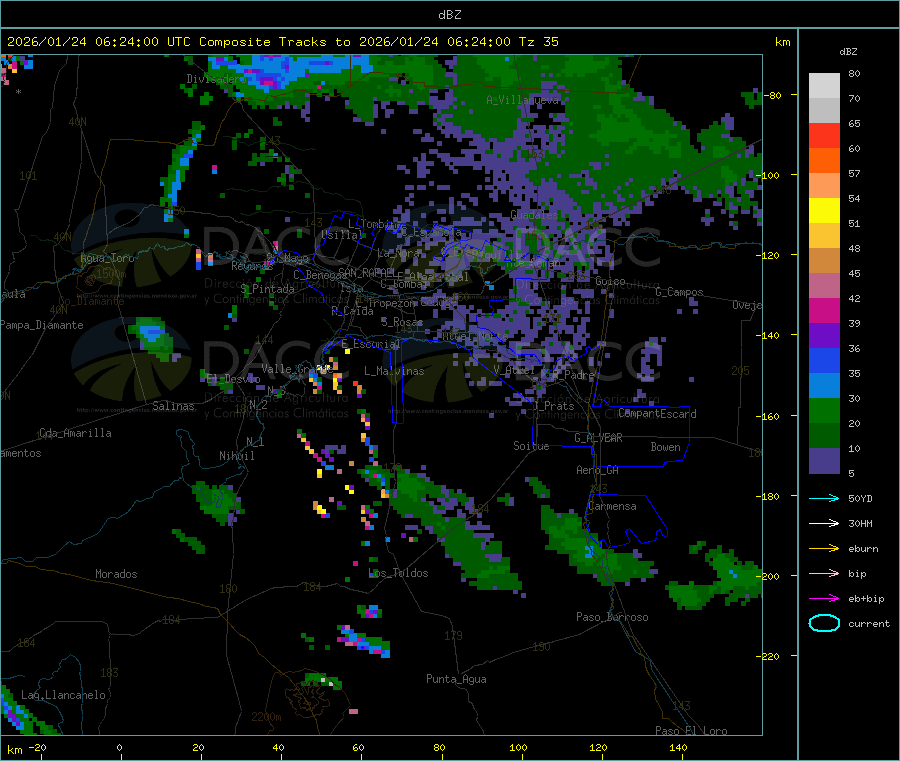
Task: Click the 'dBZ' heading above the color legend
Action: pos(848,52)
